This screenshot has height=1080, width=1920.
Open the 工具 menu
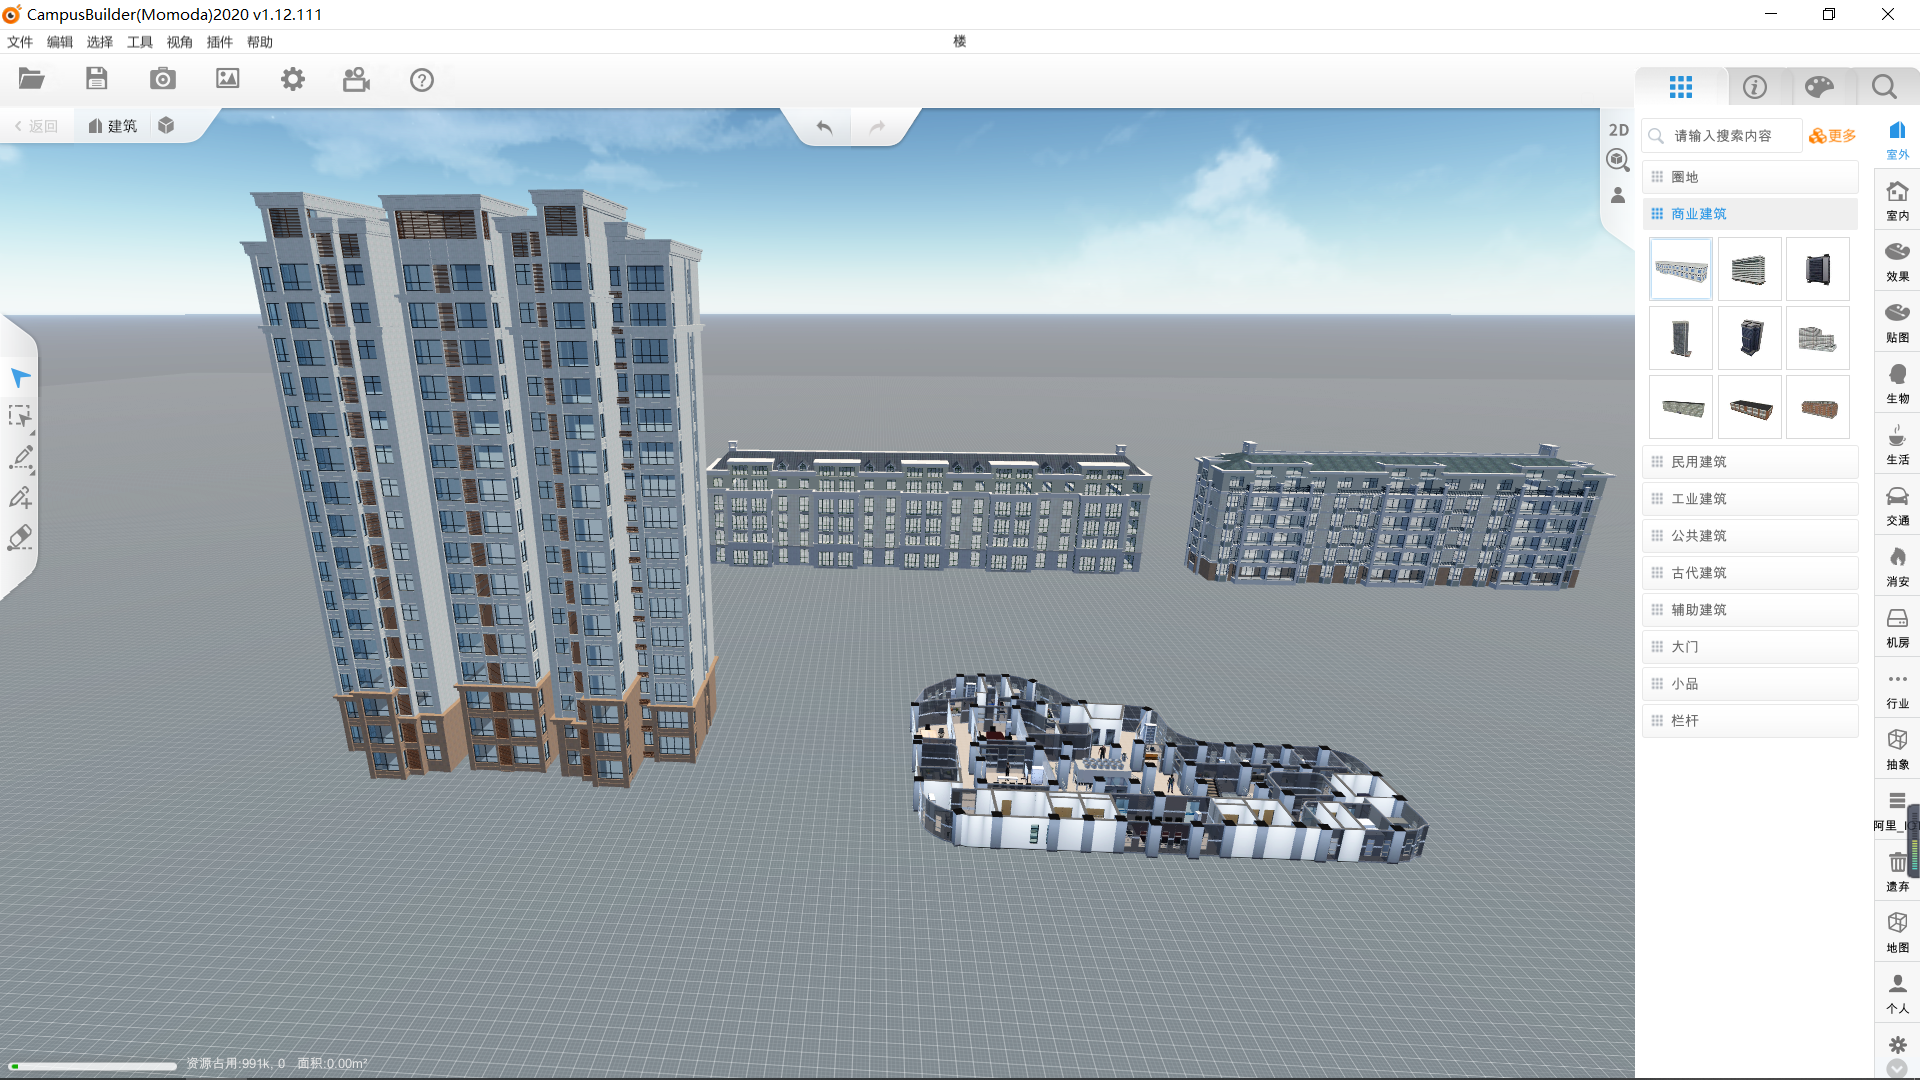pyautogui.click(x=140, y=42)
